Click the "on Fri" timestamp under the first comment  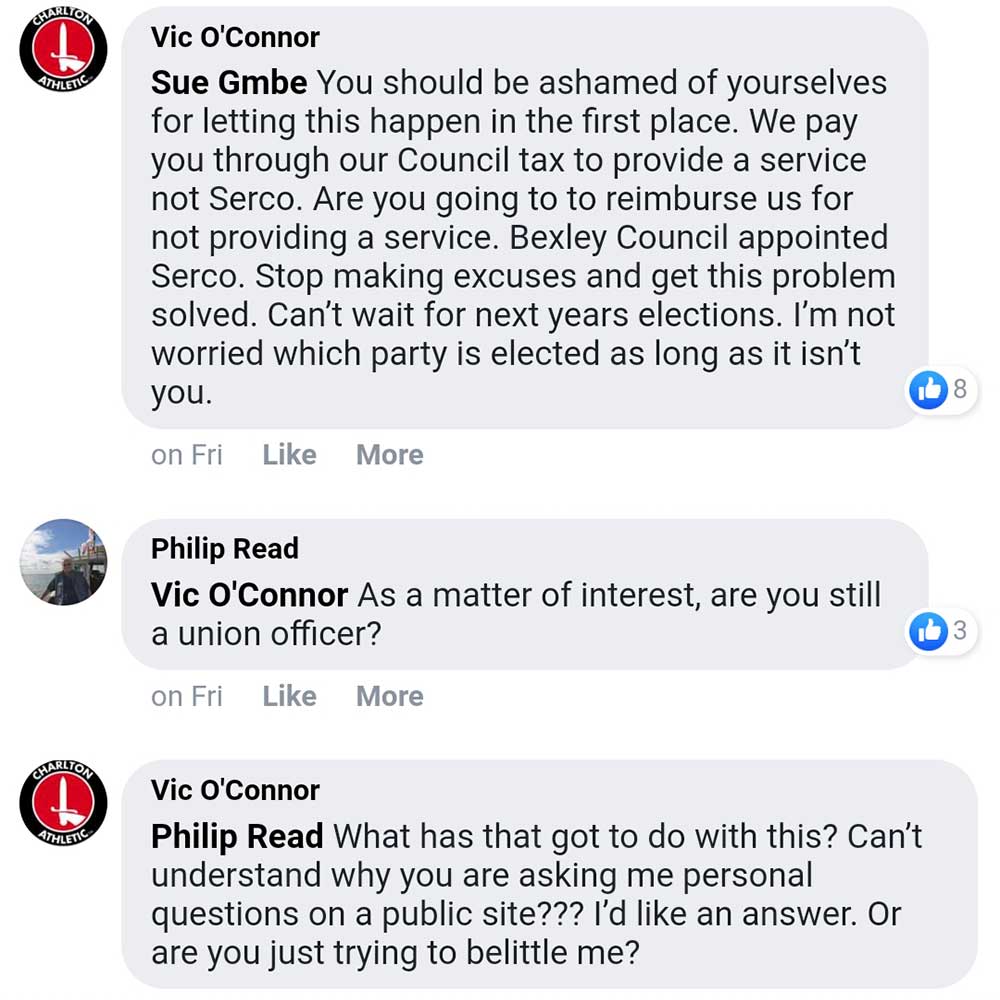click(x=186, y=455)
